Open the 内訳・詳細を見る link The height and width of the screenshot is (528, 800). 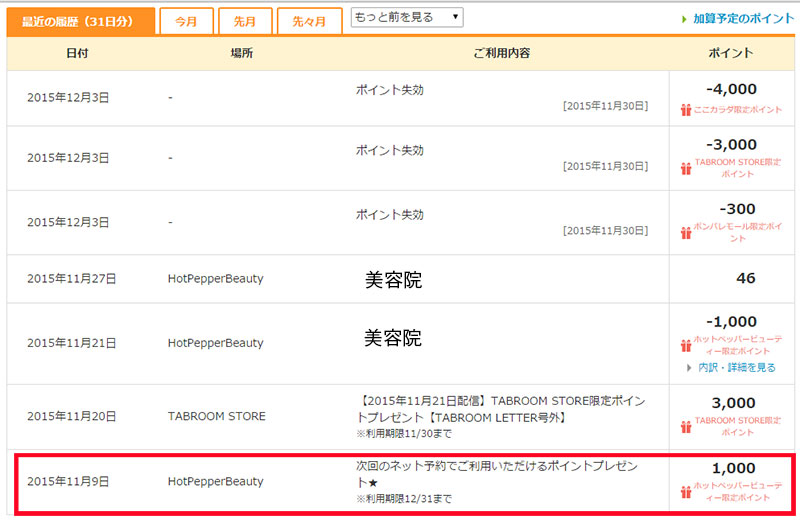737,367
